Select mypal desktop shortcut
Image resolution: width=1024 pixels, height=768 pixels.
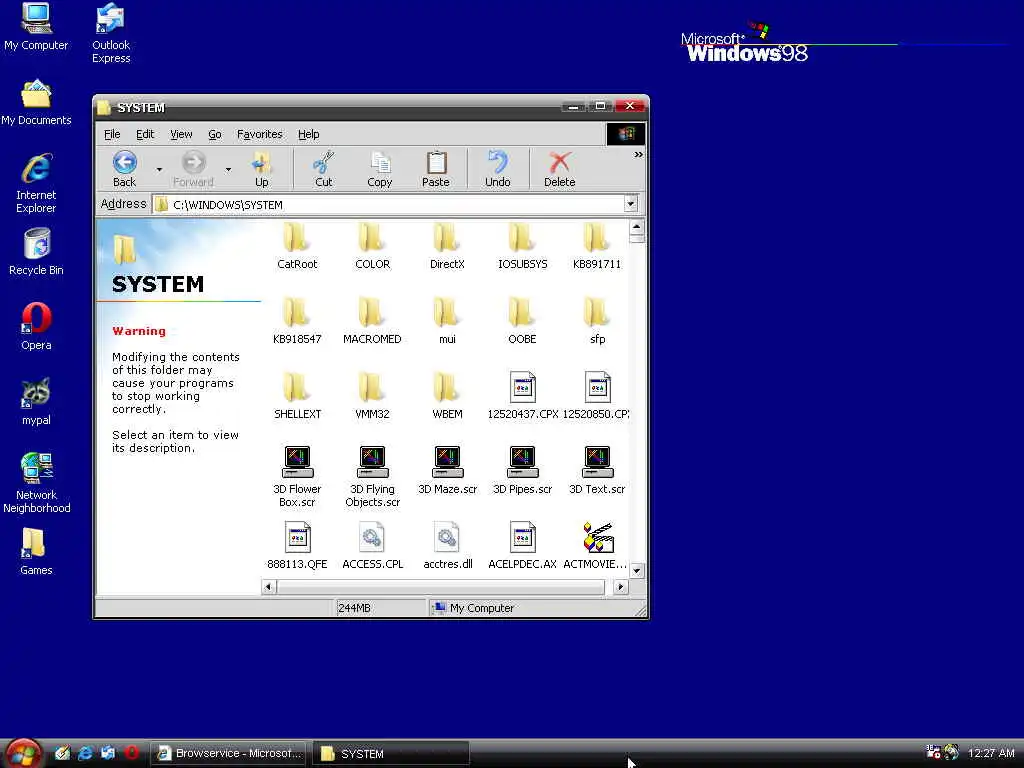pos(36,402)
